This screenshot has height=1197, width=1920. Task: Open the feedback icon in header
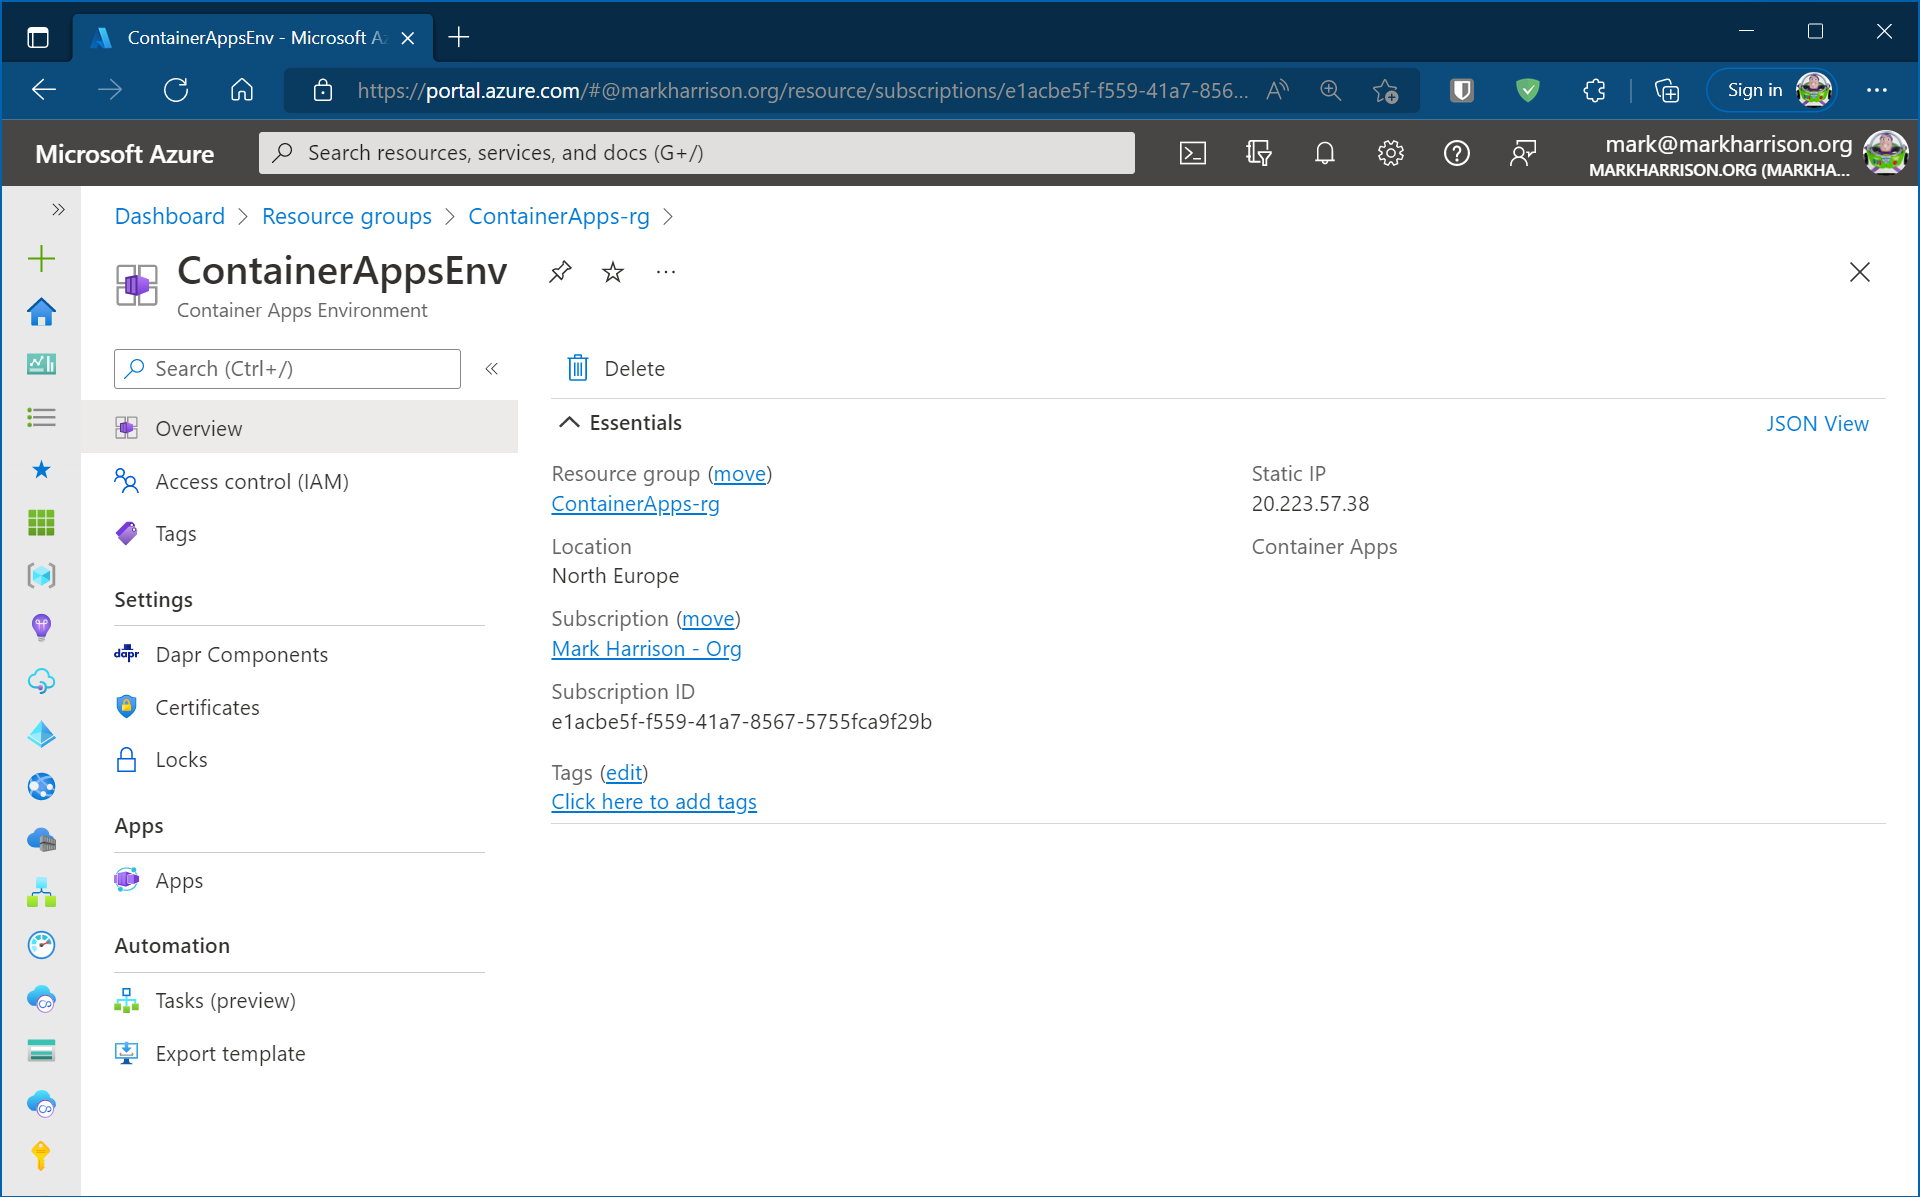pyautogui.click(x=1522, y=153)
